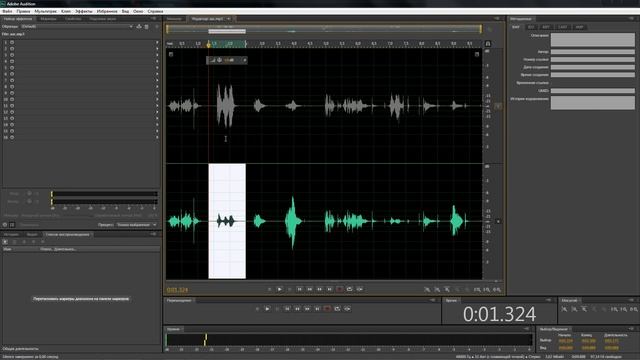
Task: Select the RIFF metadata tab
Action: [x=546, y=27]
